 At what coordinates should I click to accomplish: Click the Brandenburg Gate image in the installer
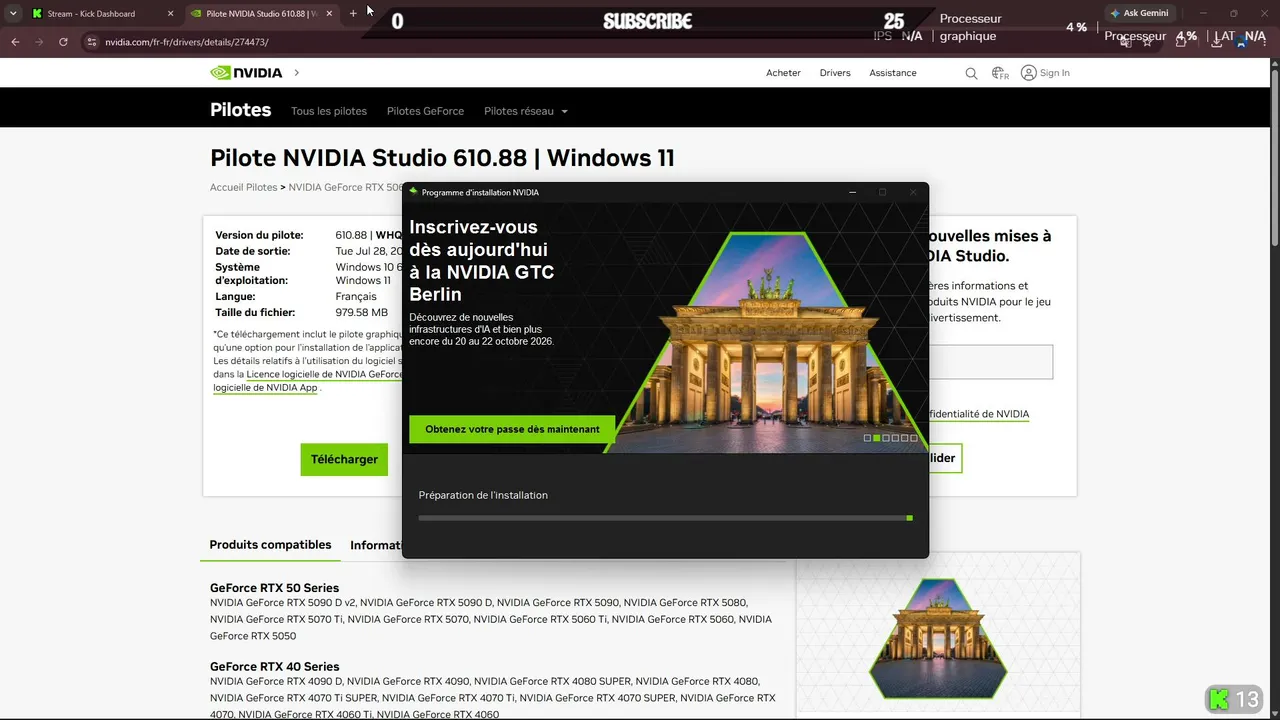765,342
